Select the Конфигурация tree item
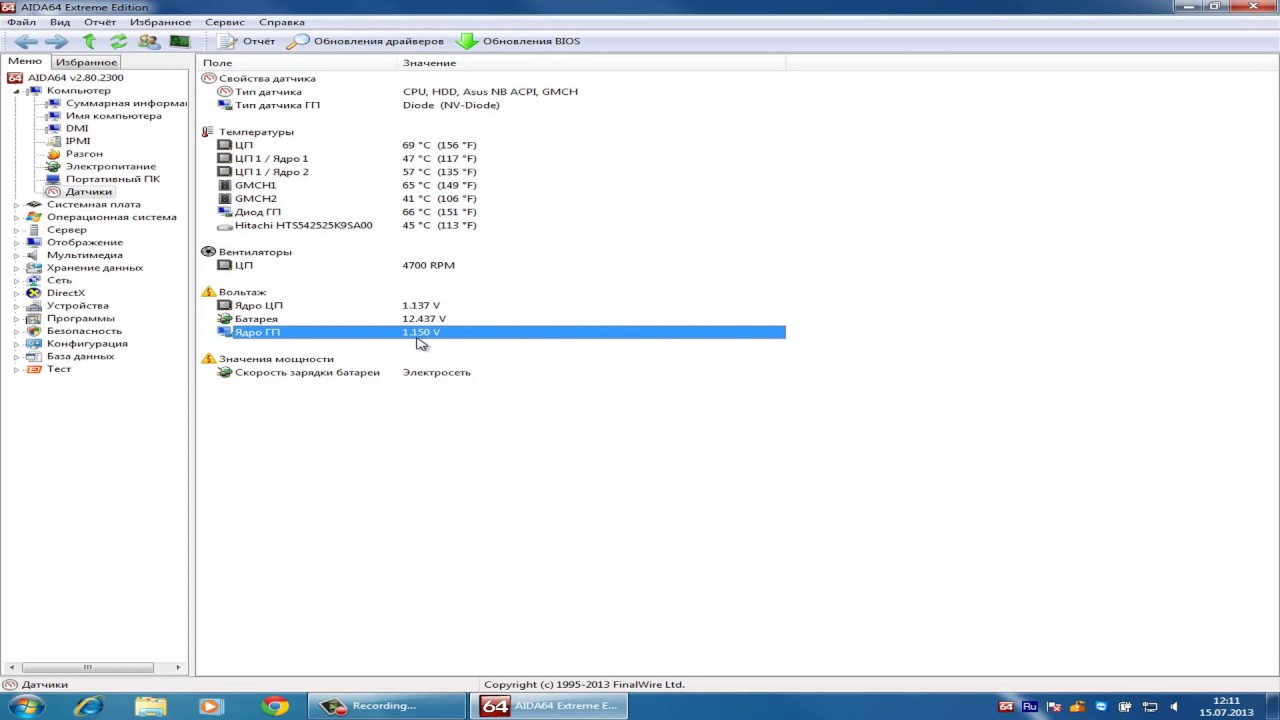This screenshot has height=720, width=1280. tap(87, 344)
